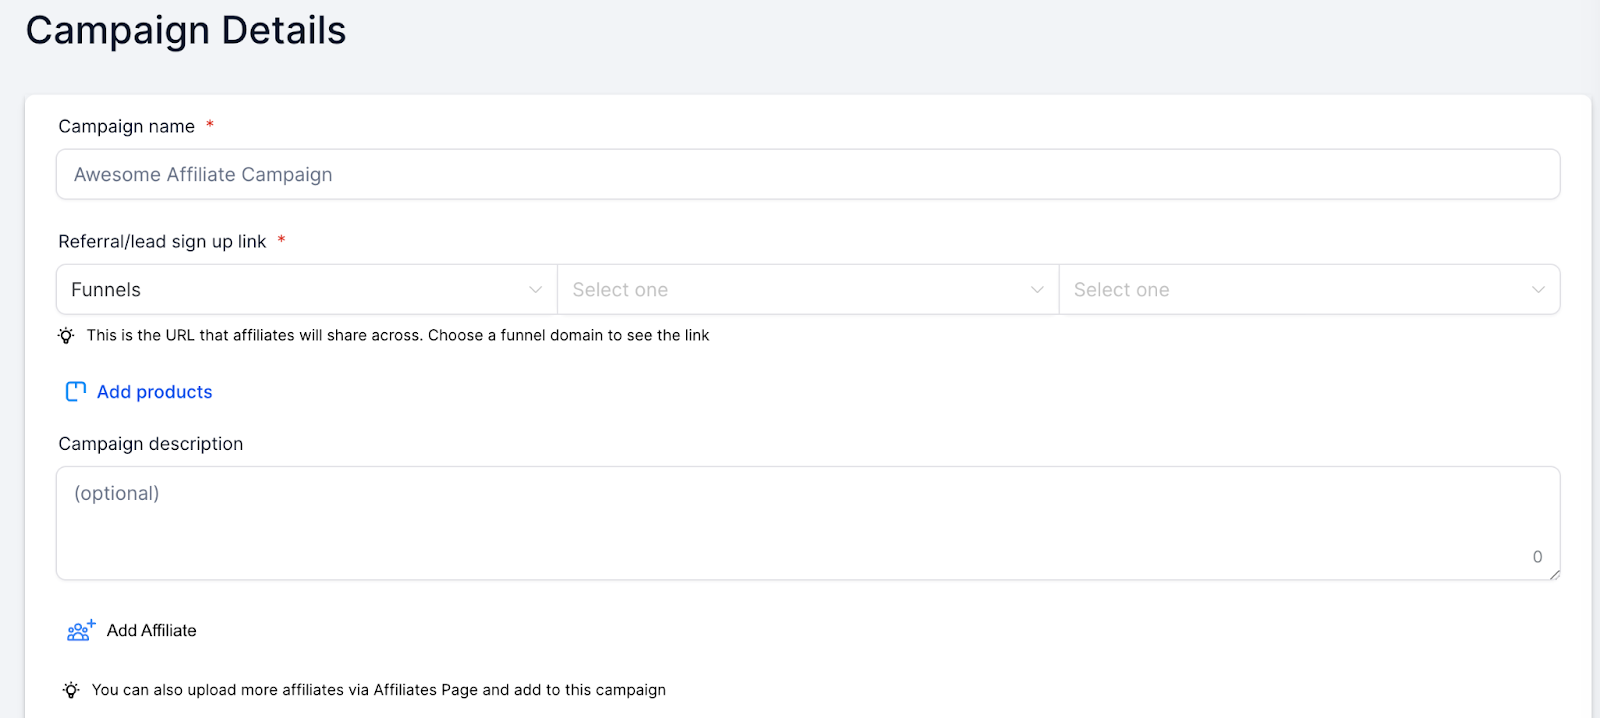Screen dimensions: 1600x718
Task: Expand the rightmost Select one dropdown
Action: pyautogui.click(x=1300, y=290)
